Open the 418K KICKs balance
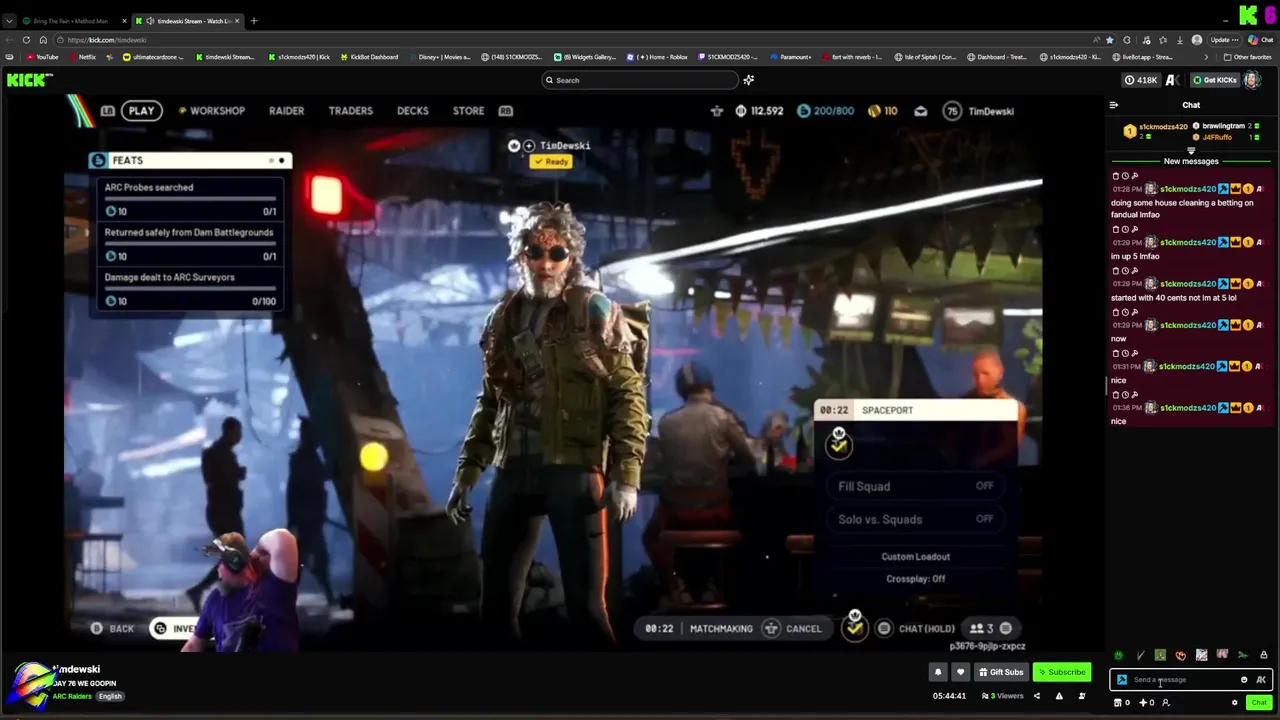 (1141, 80)
